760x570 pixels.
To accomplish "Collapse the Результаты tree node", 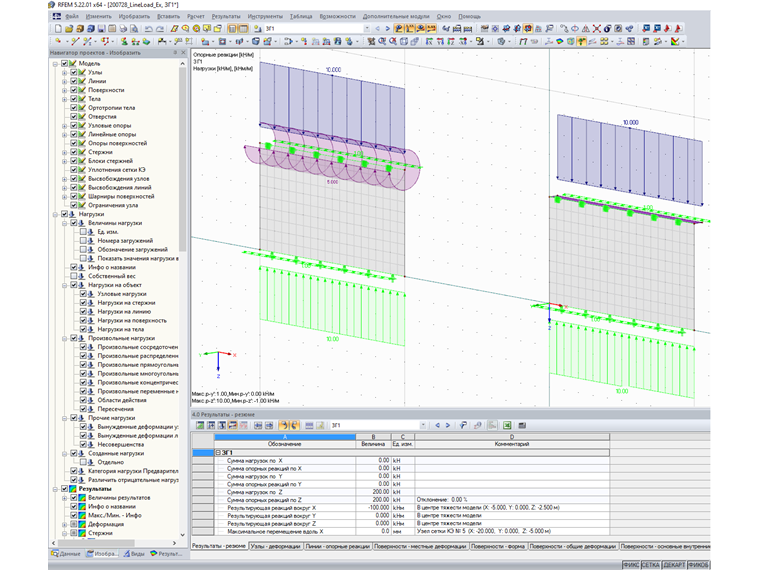I will tap(55, 489).
